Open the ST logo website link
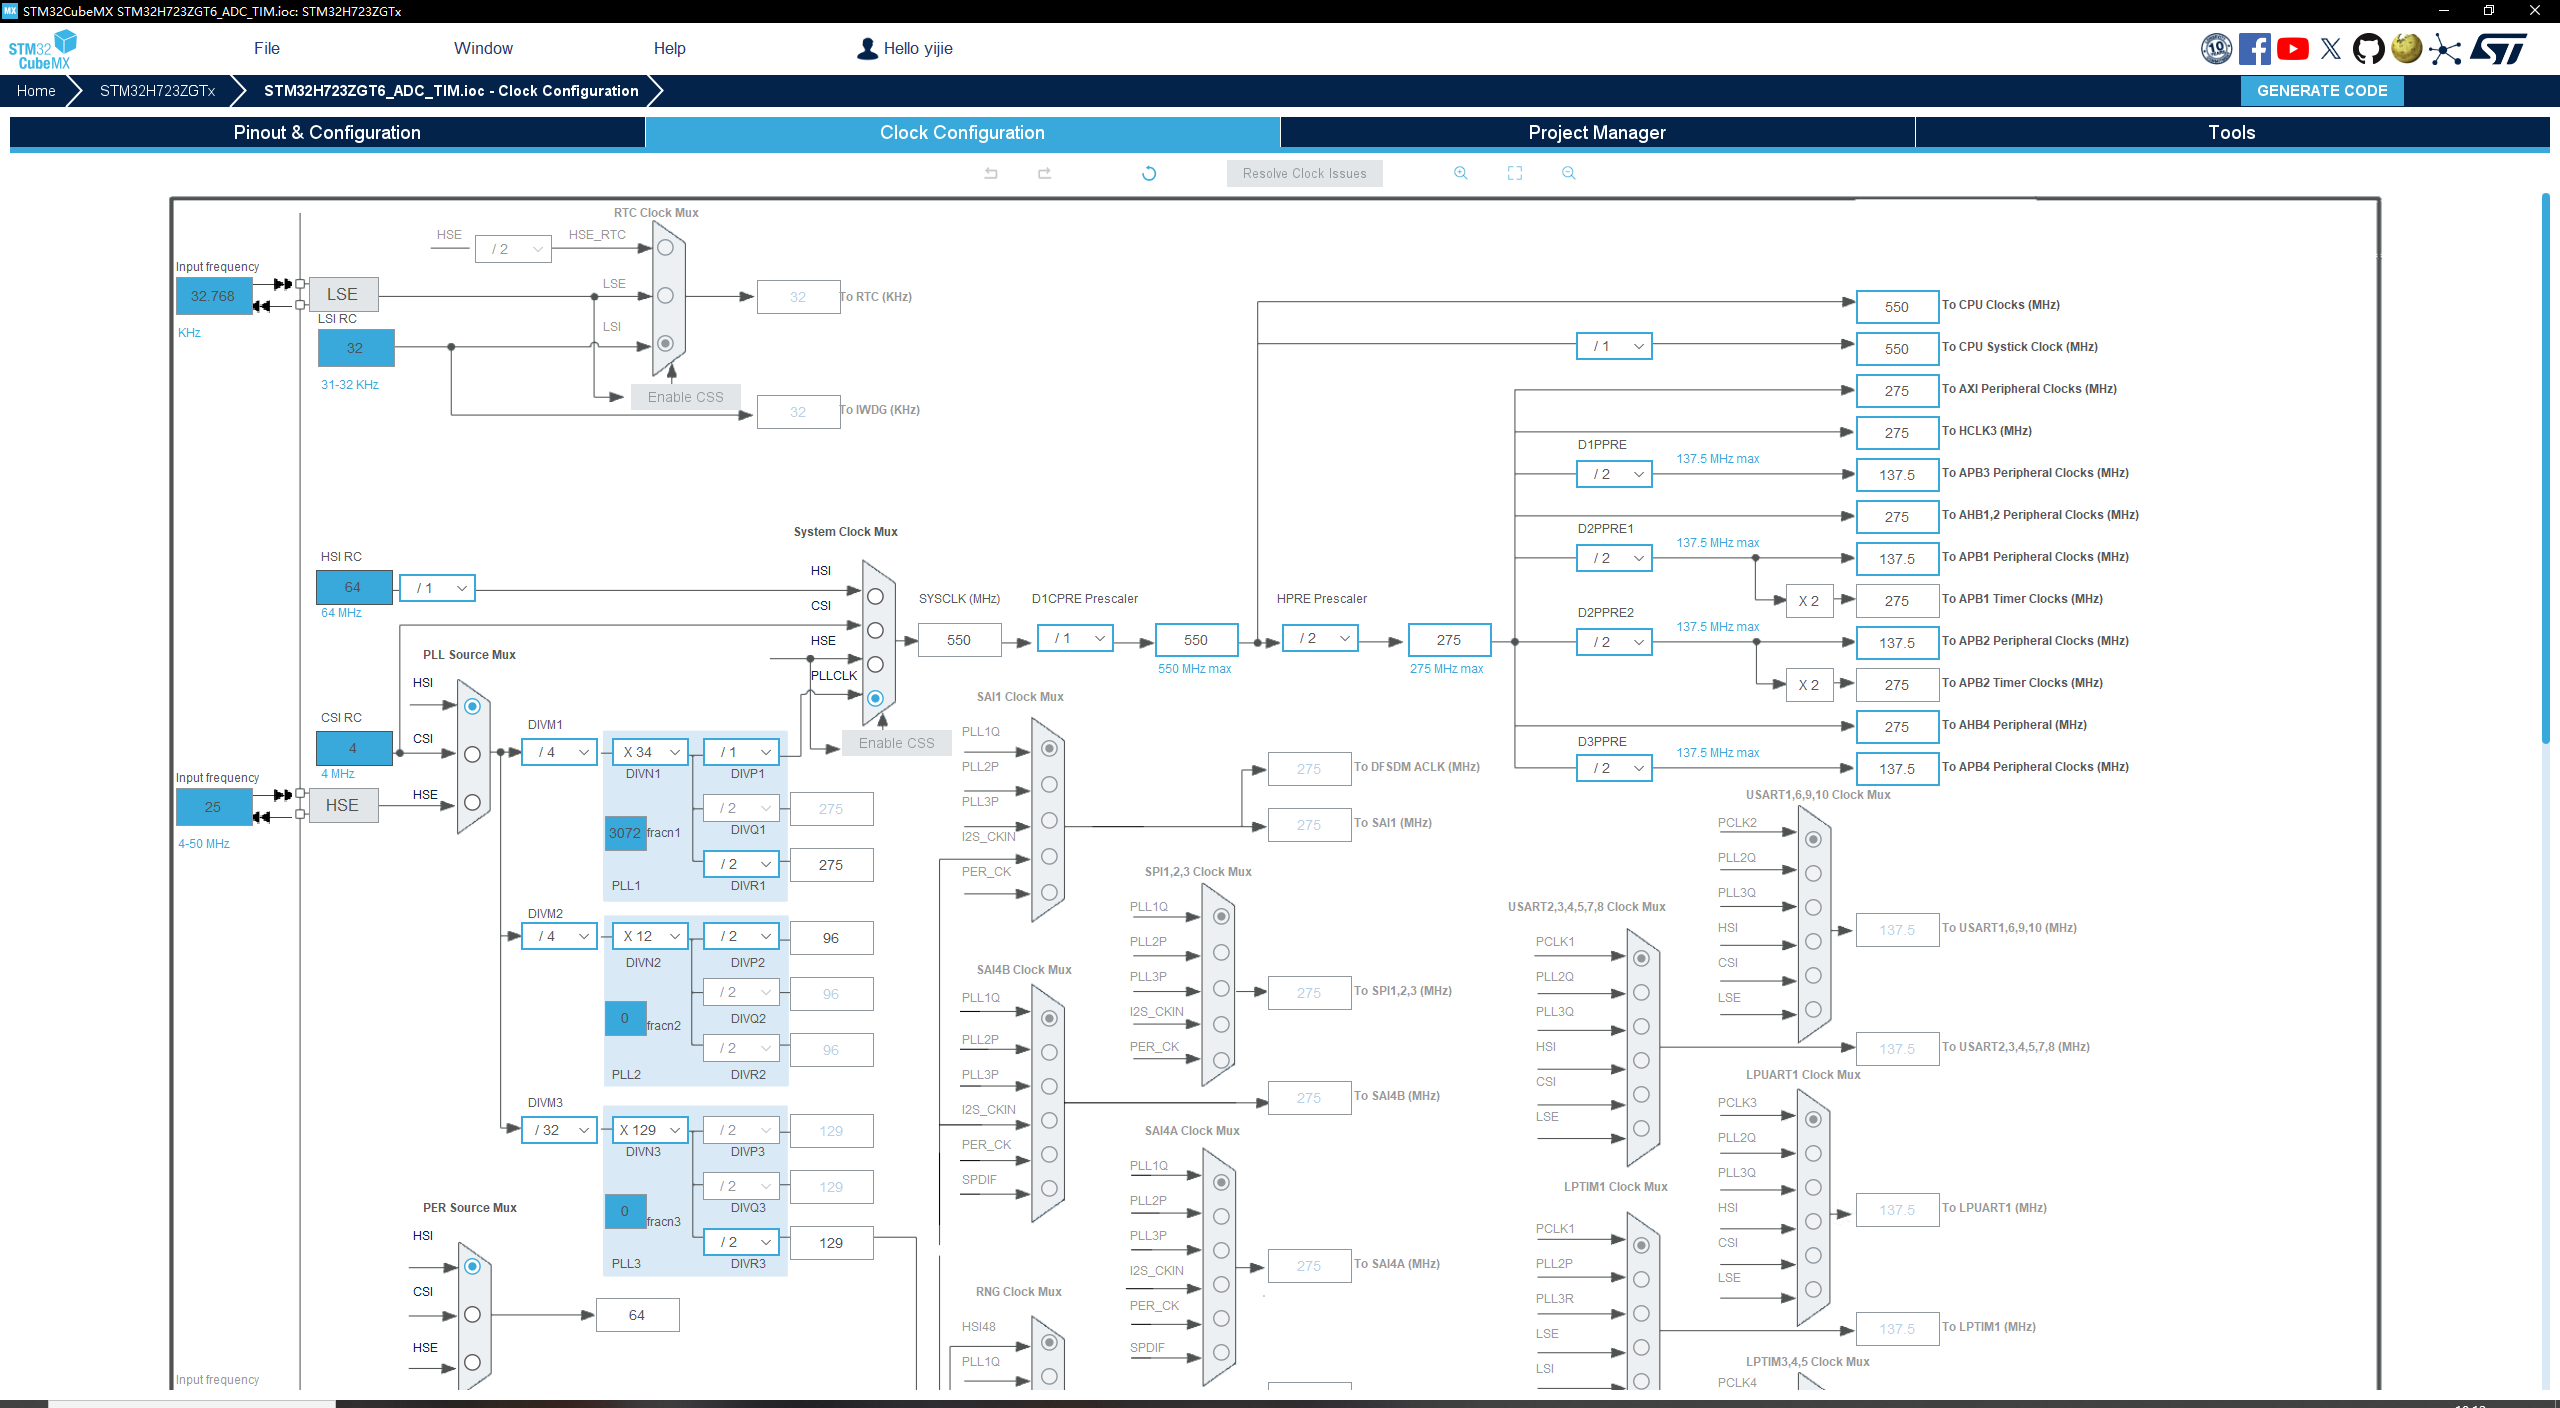2560x1408 pixels. tap(2499, 49)
